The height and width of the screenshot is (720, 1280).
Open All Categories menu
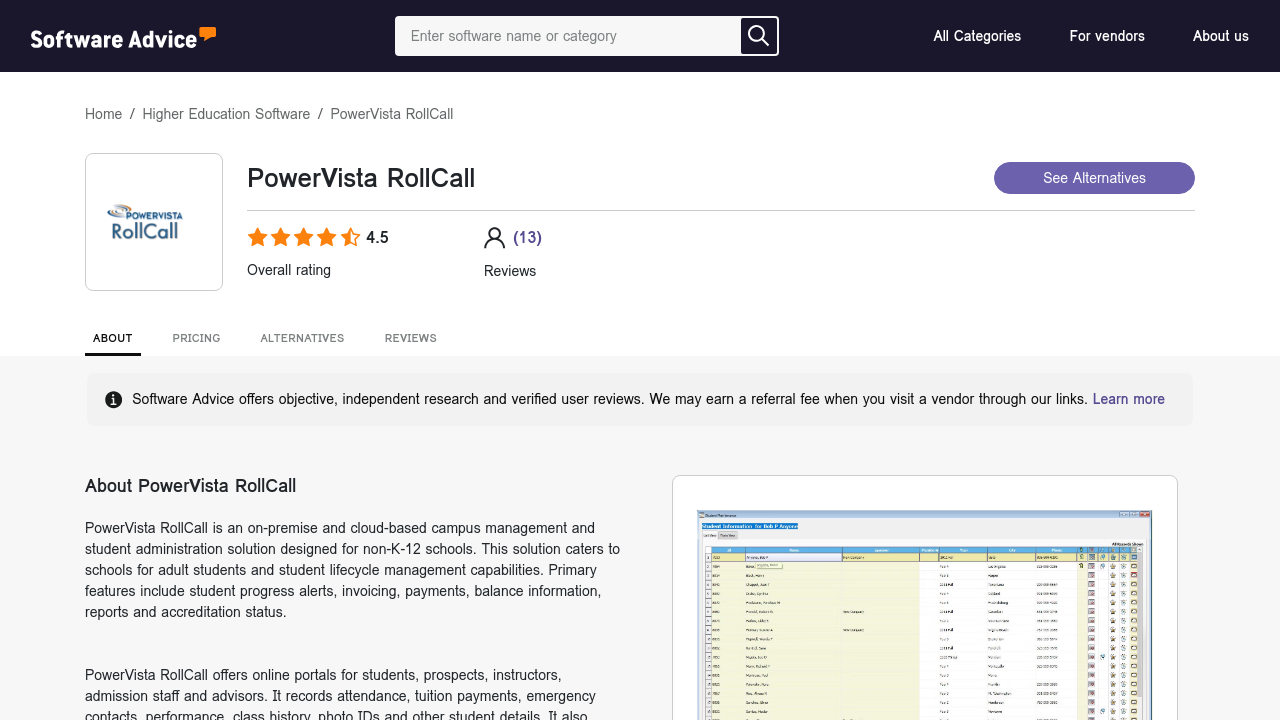tap(977, 36)
